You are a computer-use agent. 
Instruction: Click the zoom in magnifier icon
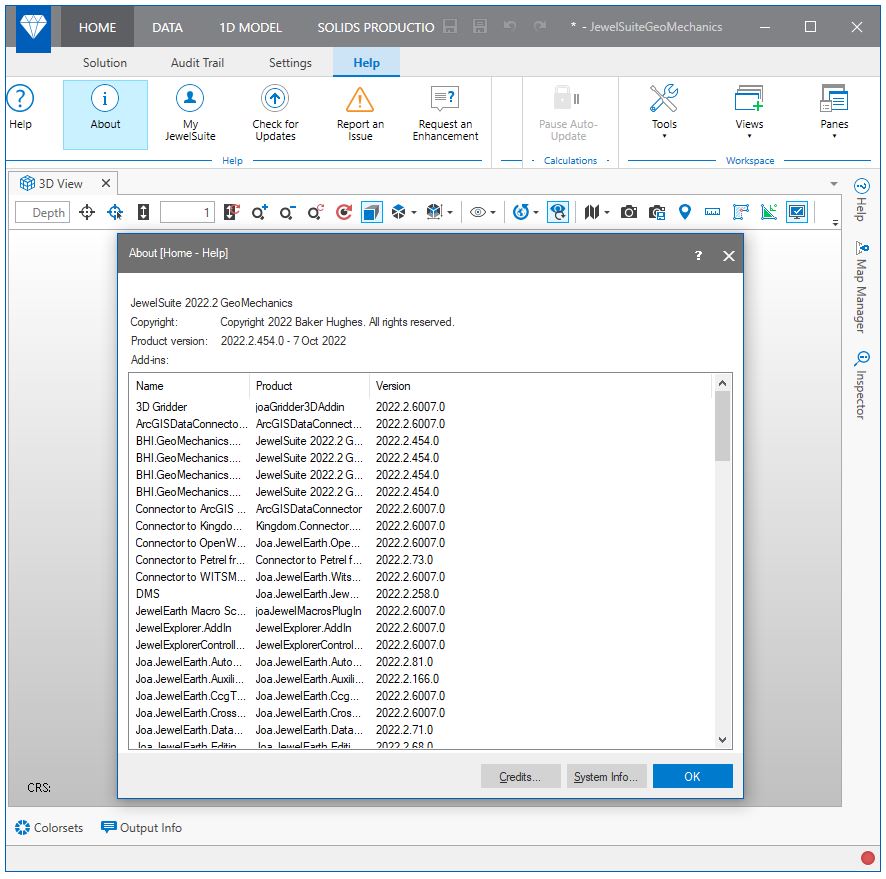tap(260, 212)
